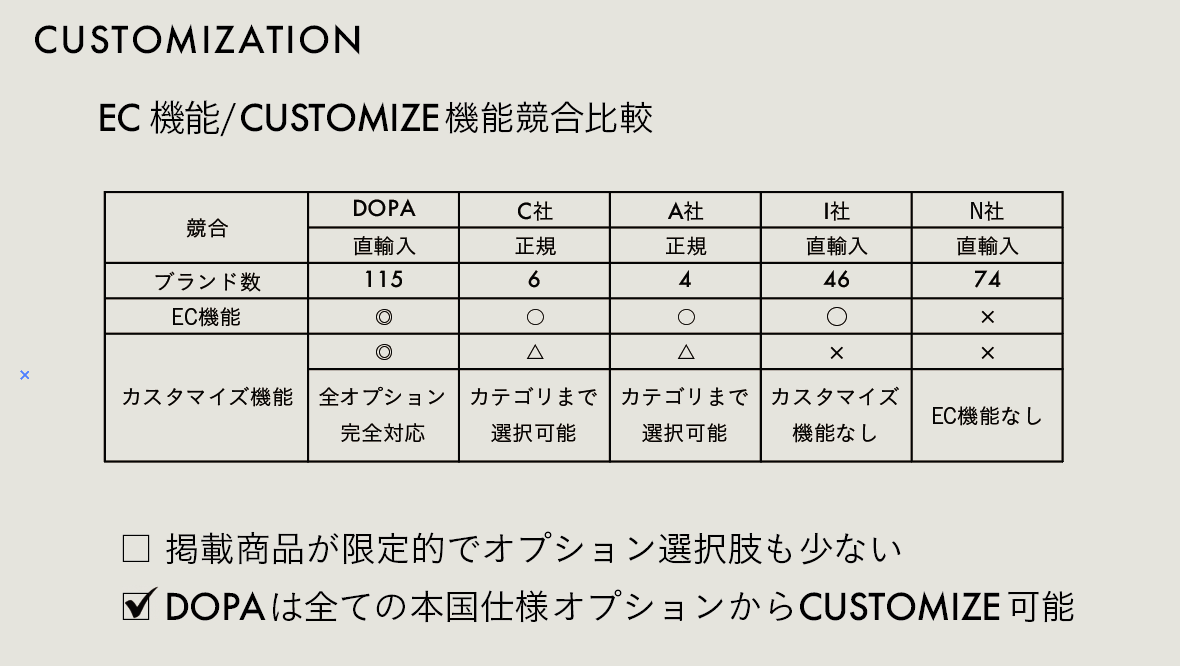This screenshot has width=1180, height=666.
Task: Click the x symbol in I社 カスタマイズ cell
Action: [836, 353]
